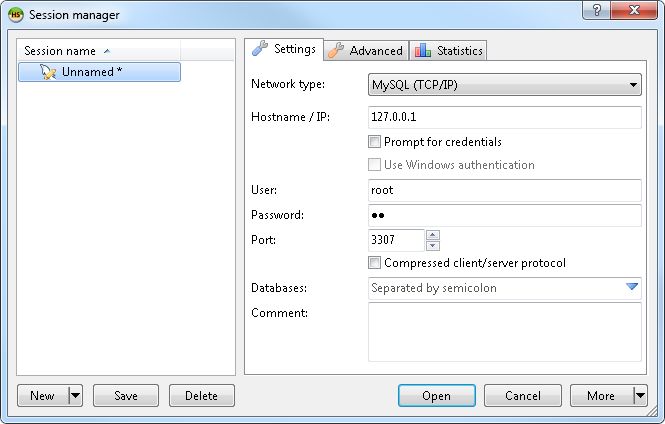Image resolution: width=665 pixels, height=424 pixels.
Task: Check Use Windows authentication option
Action: [x=374, y=165]
